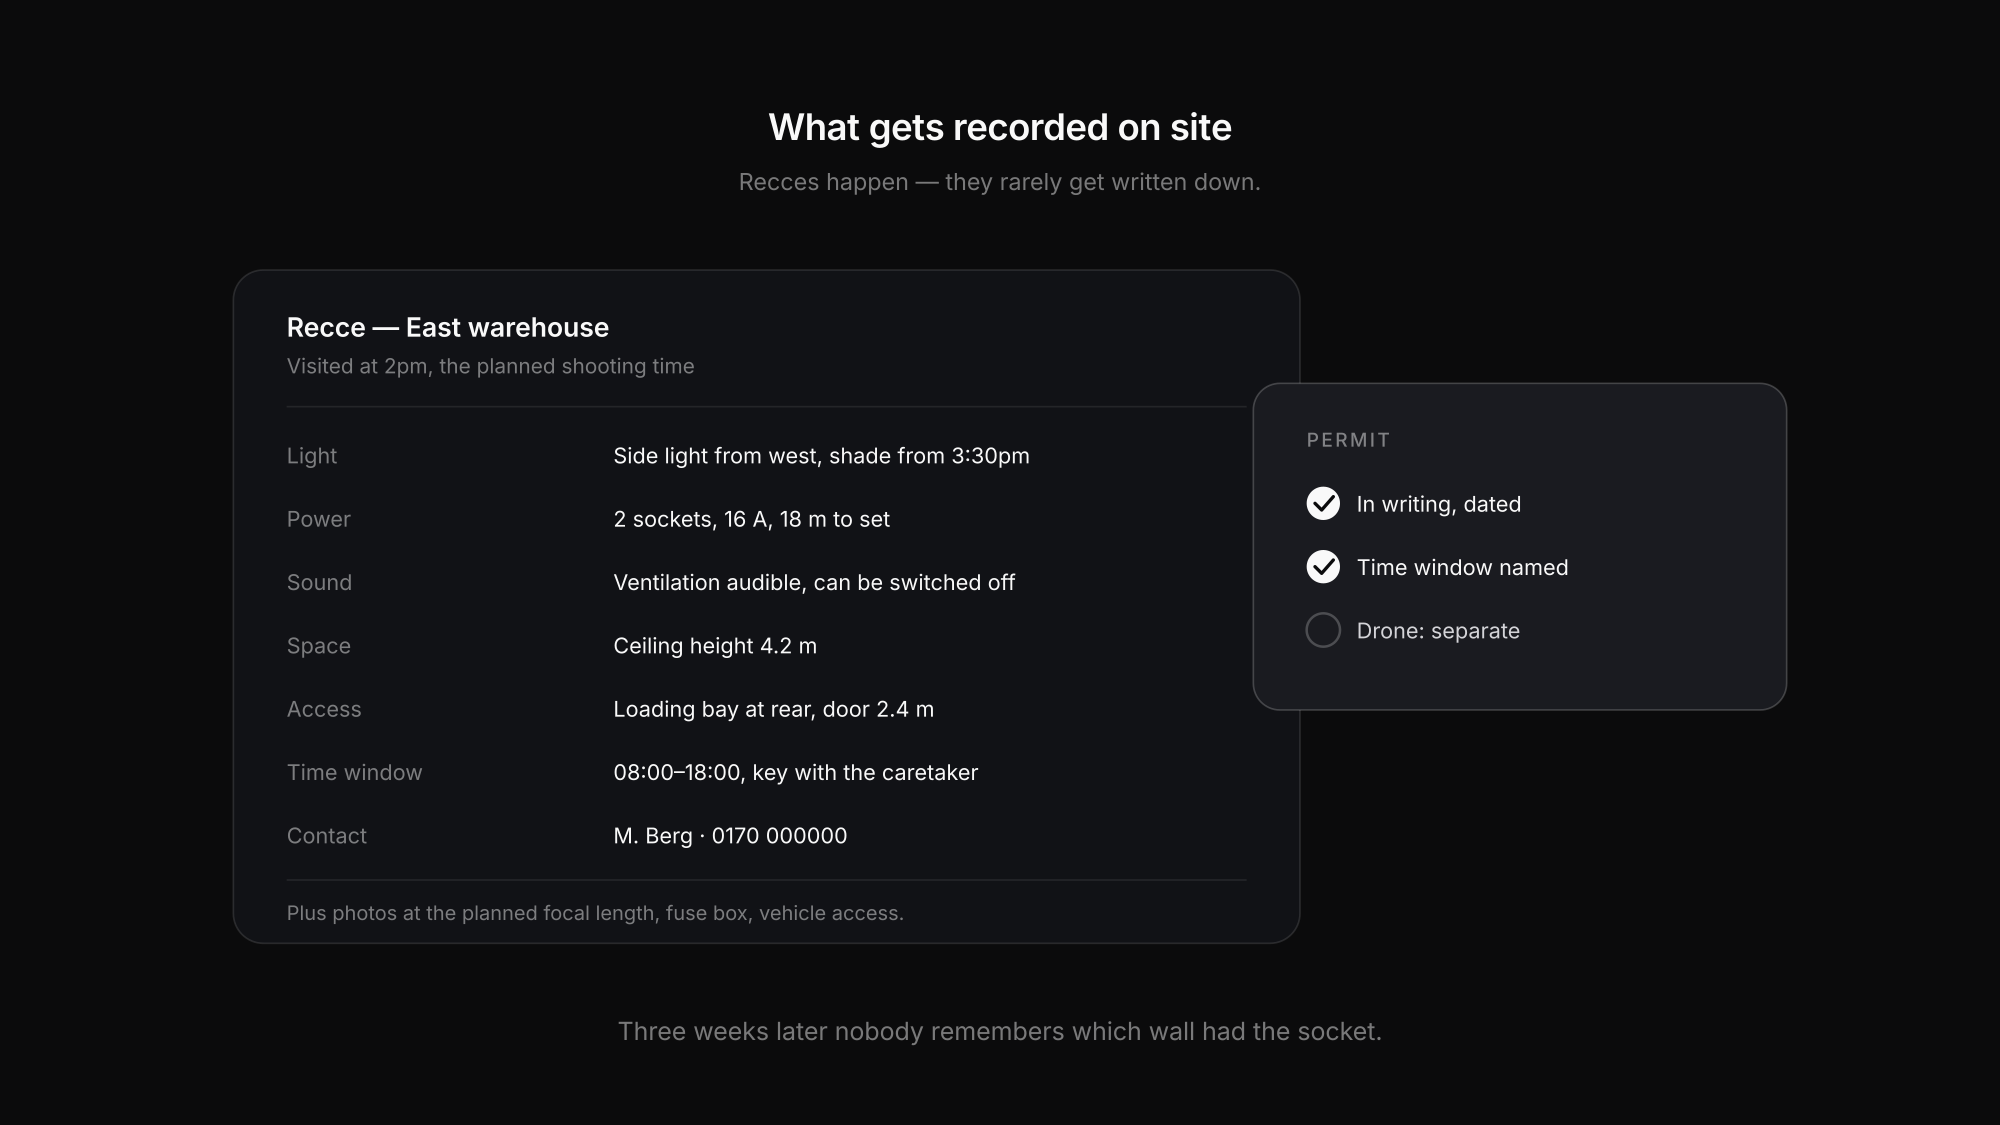Click the 'Contact' row label
Screen dimensions: 2000x1125
[x=327, y=836]
